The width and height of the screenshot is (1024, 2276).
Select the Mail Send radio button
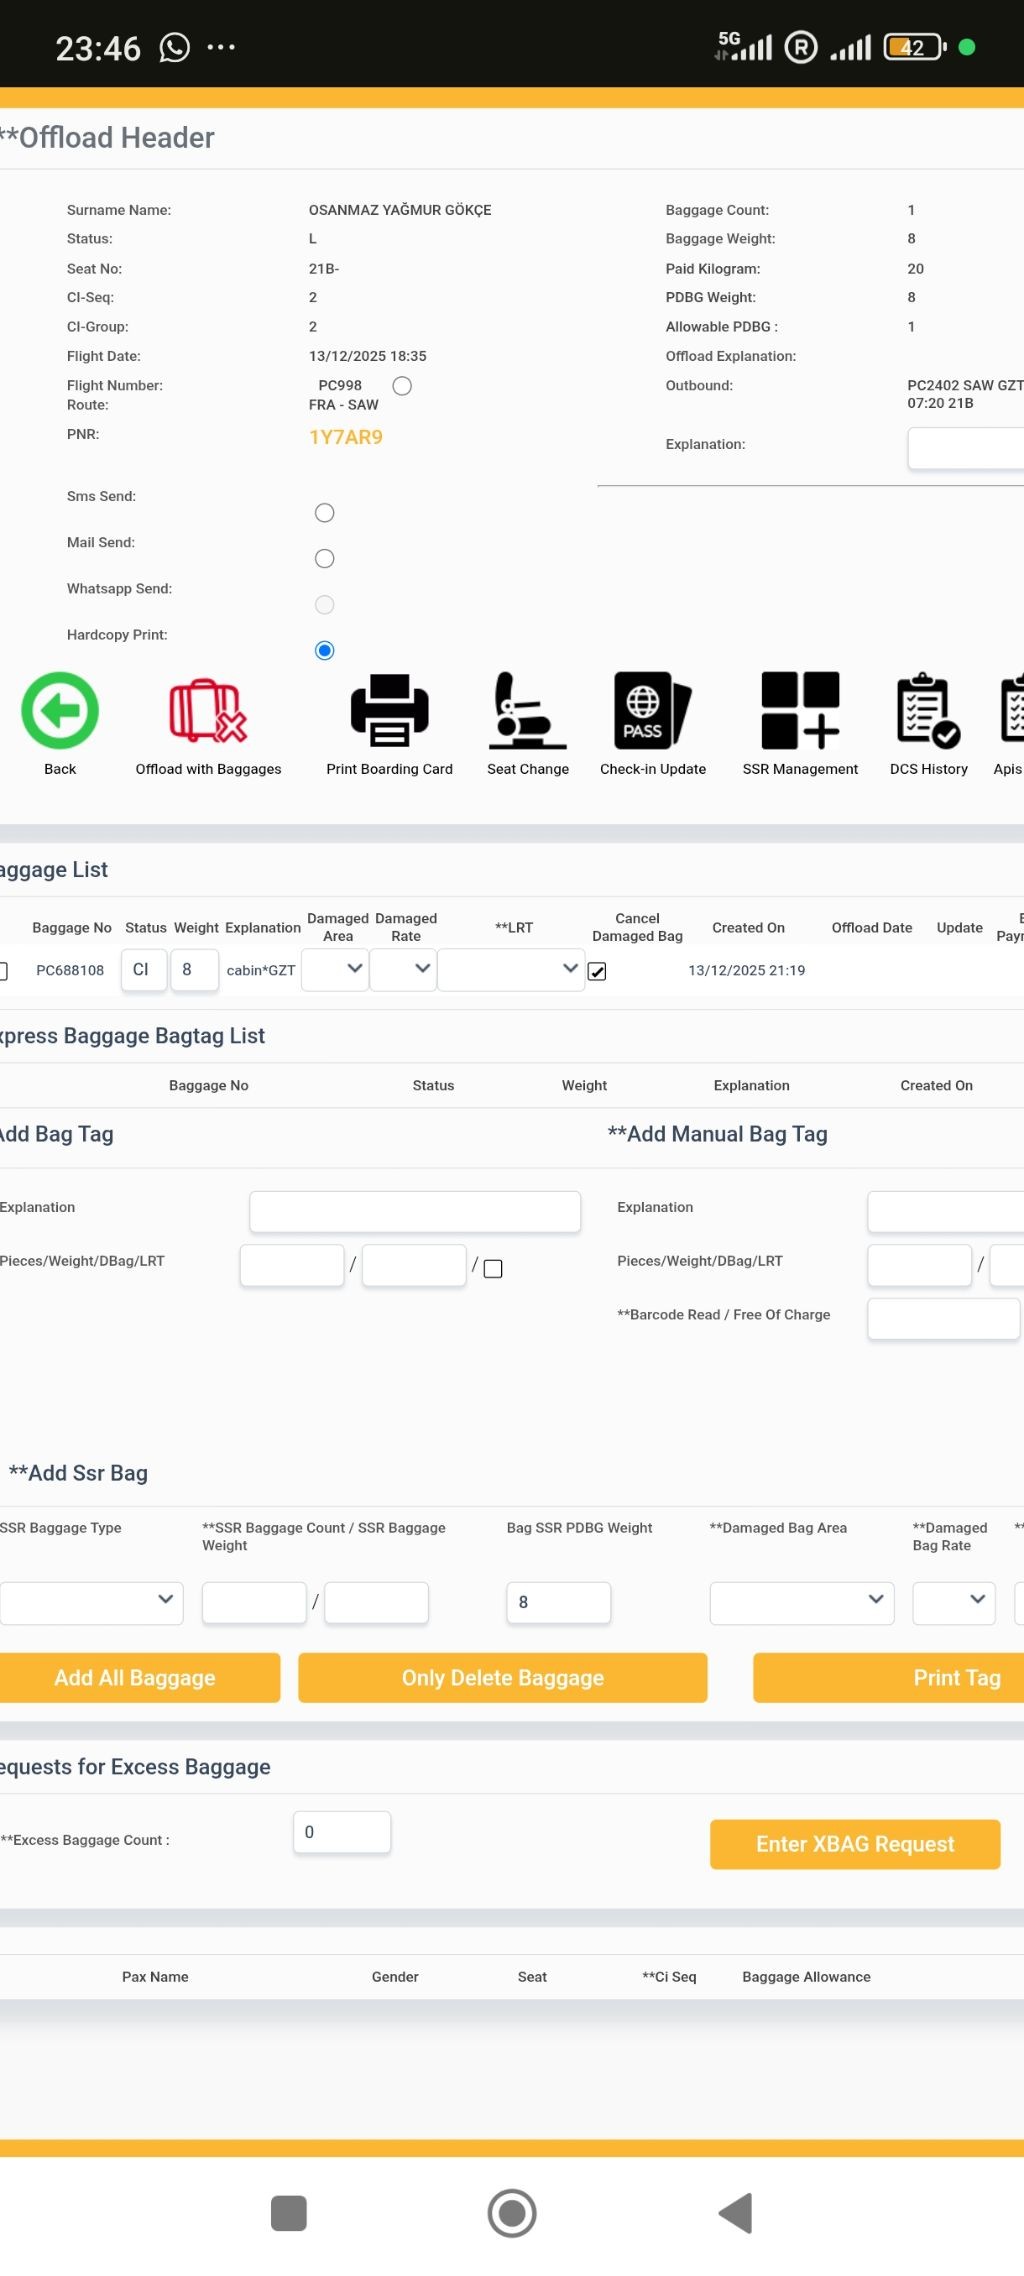[x=324, y=559]
